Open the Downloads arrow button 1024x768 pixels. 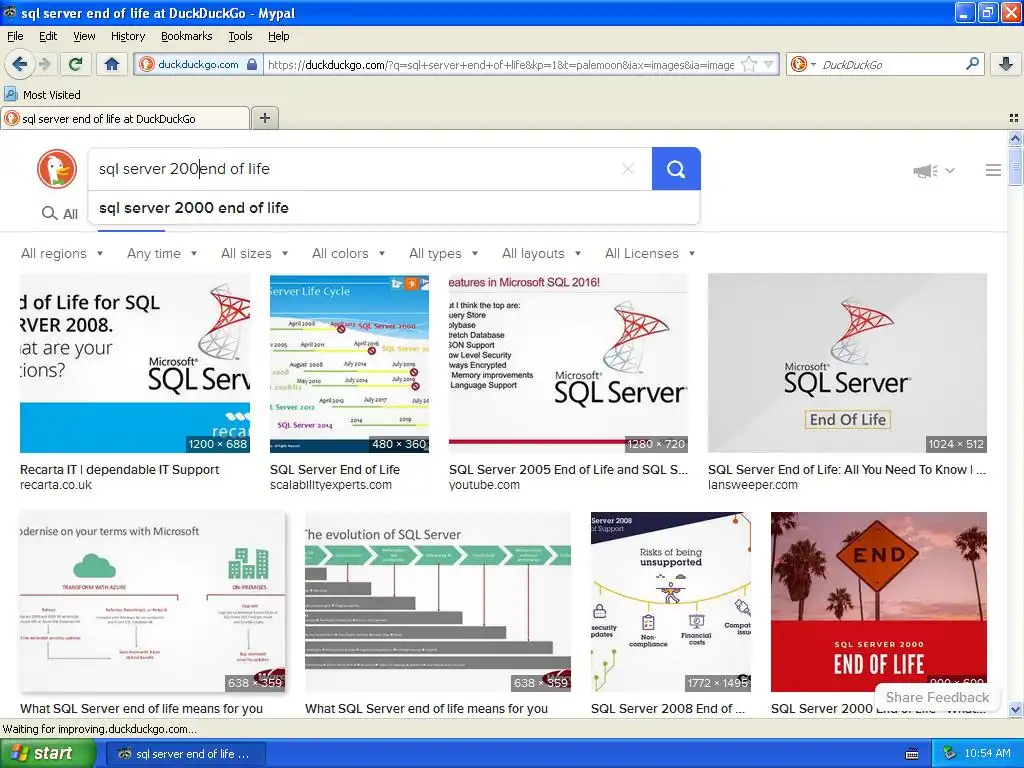coord(1006,64)
